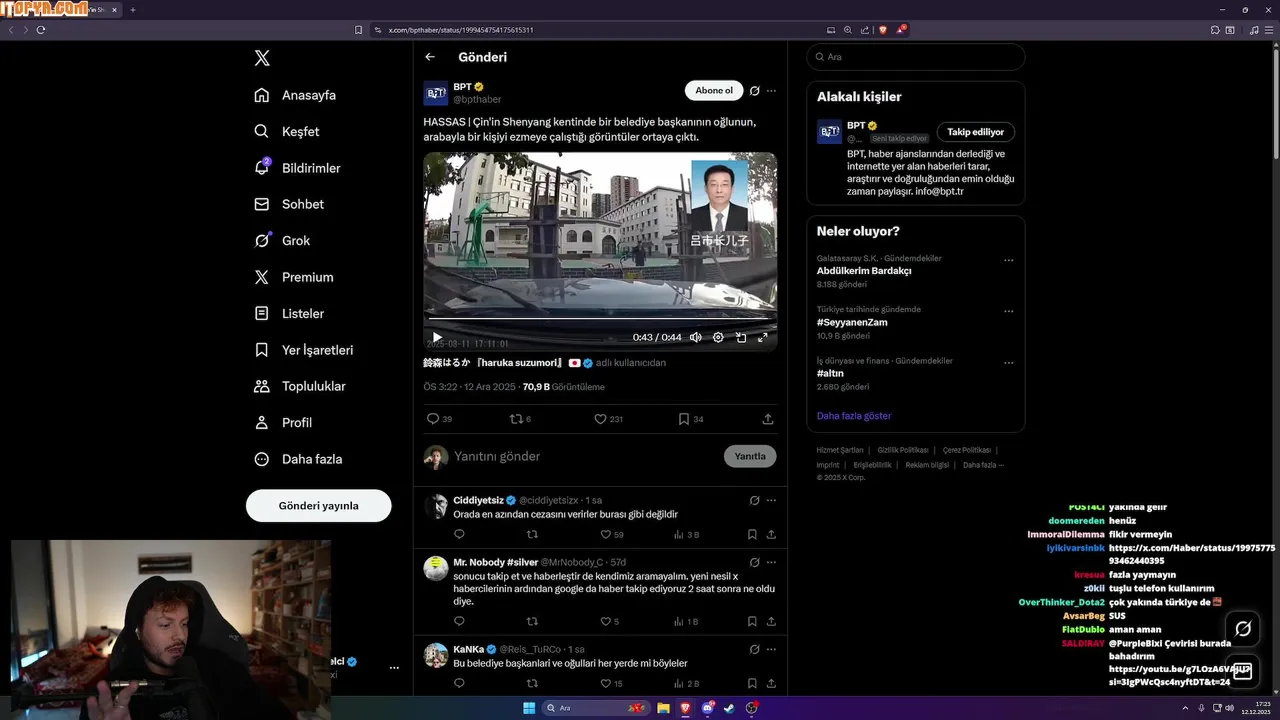Expand the Daha fazla menu
This screenshot has width=1280, height=720.
298,459
